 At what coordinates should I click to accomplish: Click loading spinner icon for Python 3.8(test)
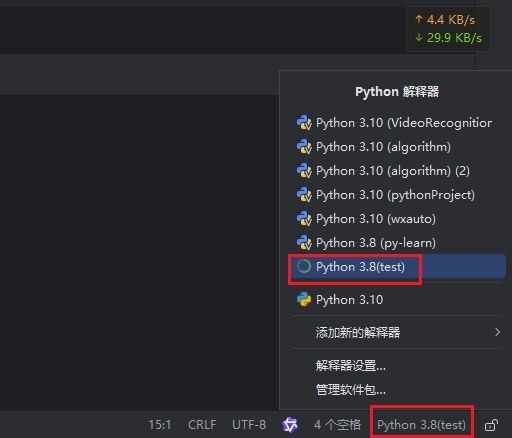(304, 266)
